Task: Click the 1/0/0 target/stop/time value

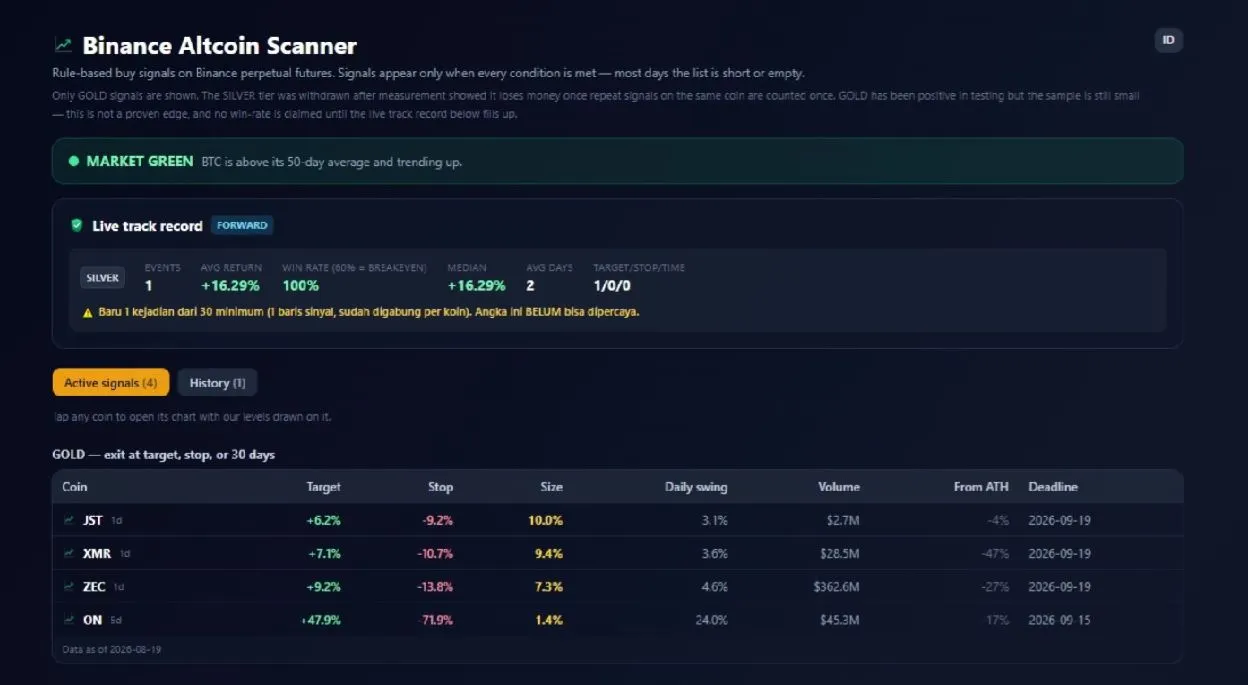Action: (x=612, y=285)
